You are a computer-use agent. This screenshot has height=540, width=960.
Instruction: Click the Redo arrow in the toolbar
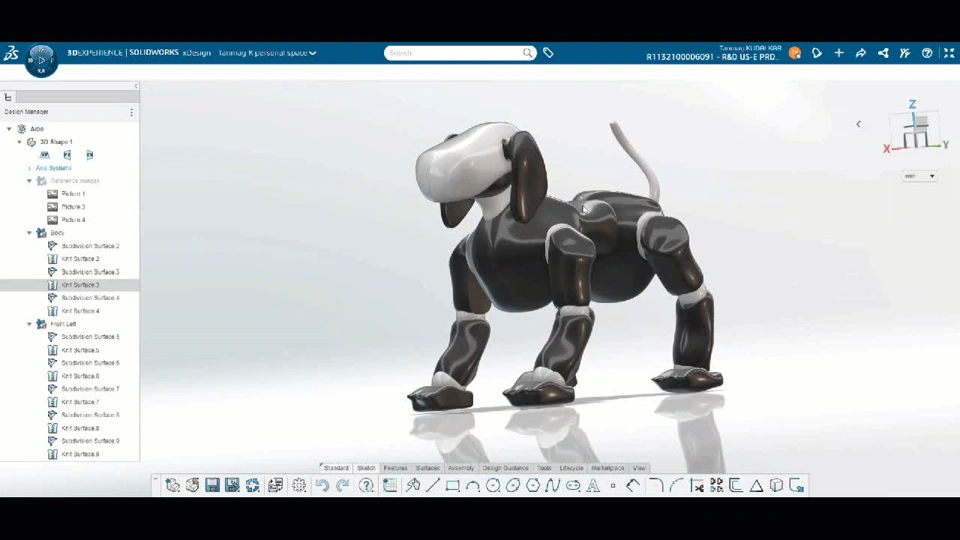coord(342,486)
